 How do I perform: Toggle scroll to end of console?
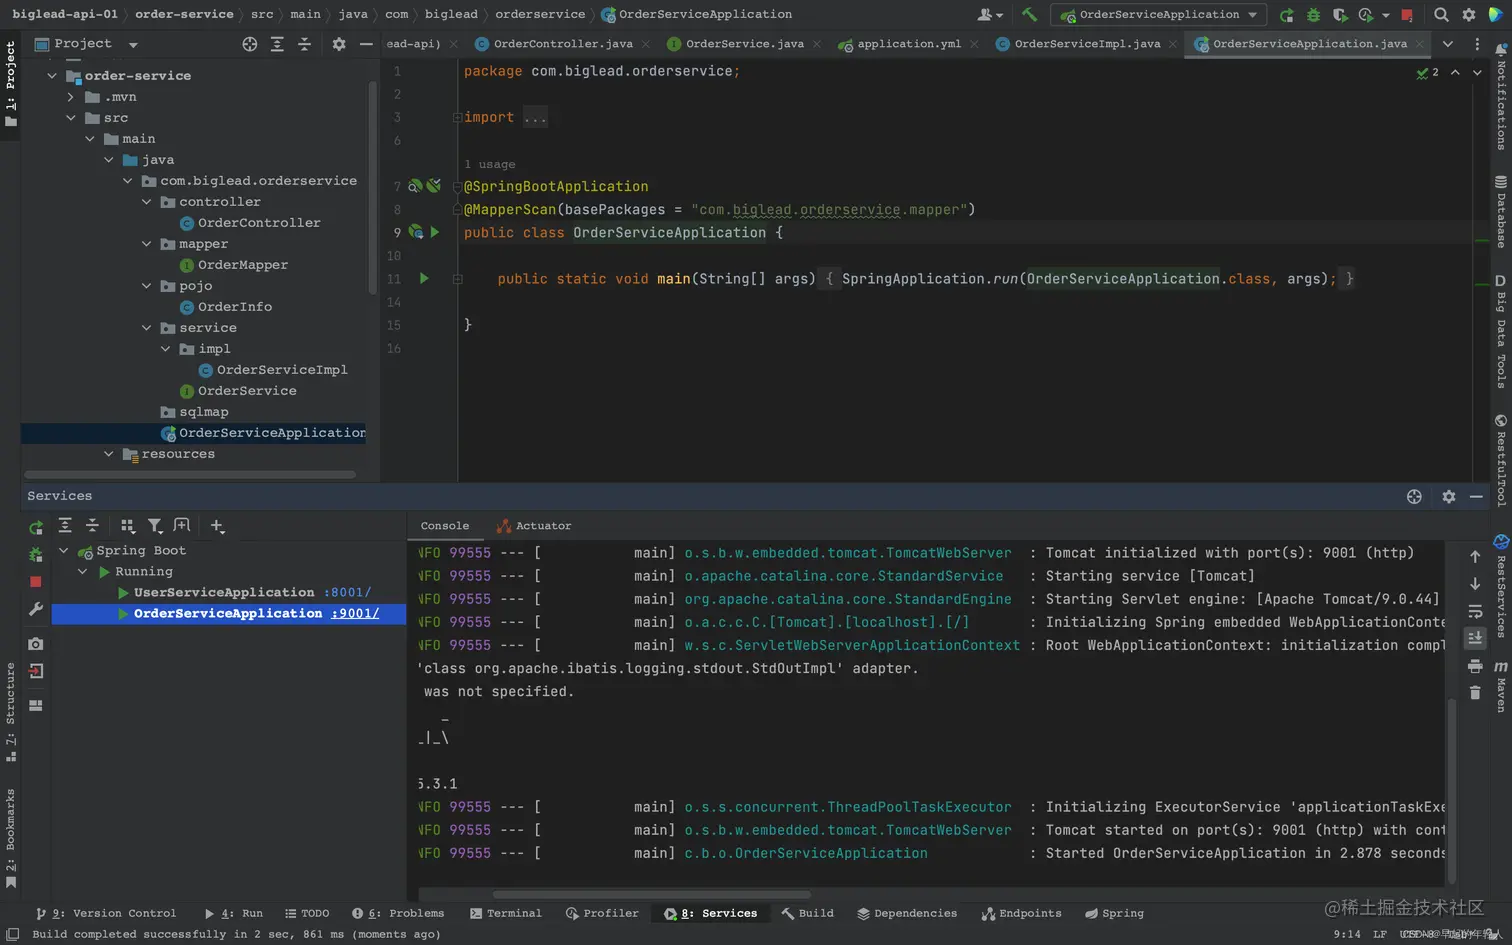(1475, 637)
